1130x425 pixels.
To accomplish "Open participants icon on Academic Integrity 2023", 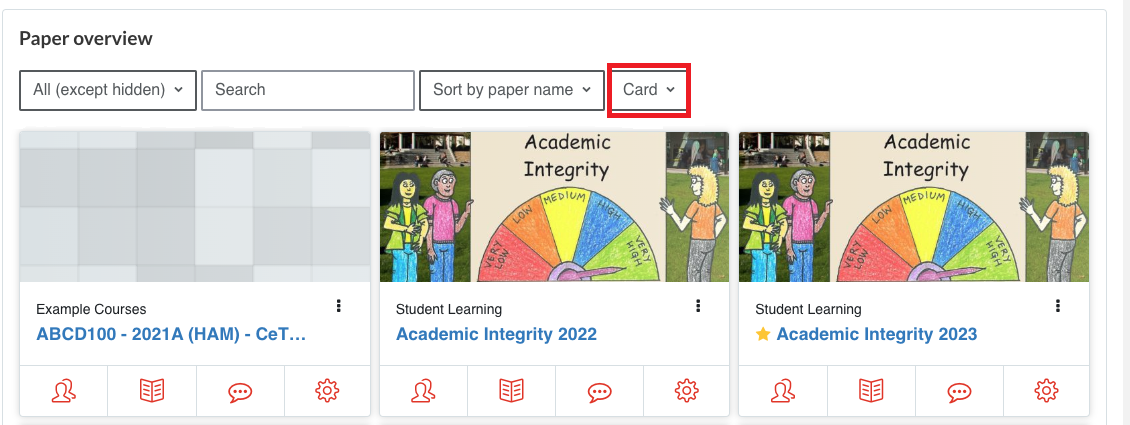I will [783, 391].
